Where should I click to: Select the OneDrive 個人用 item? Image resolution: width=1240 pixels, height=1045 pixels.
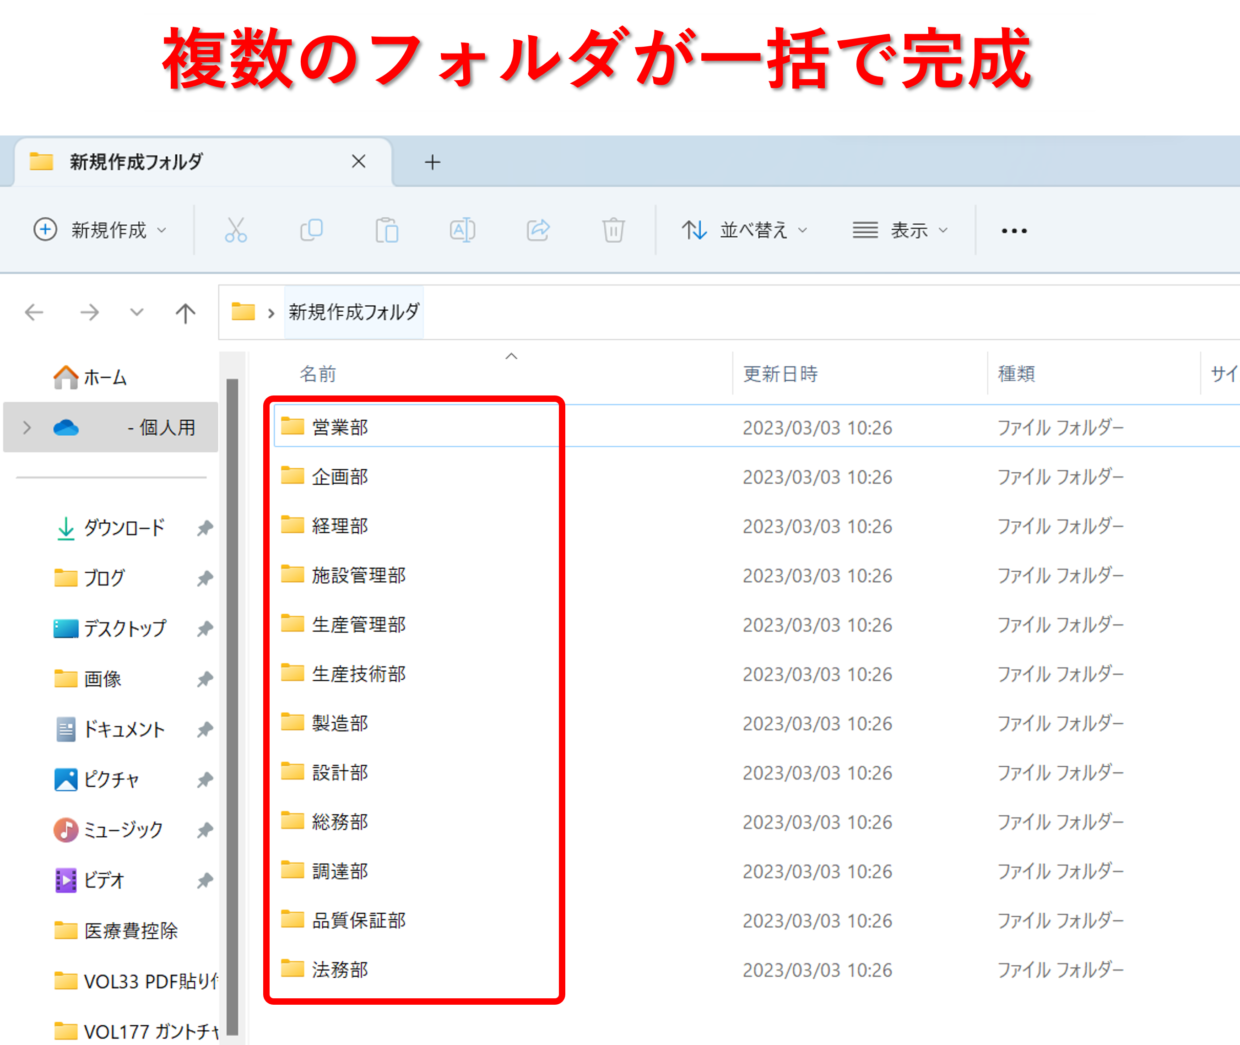pyautogui.click(x=111, y=428)
